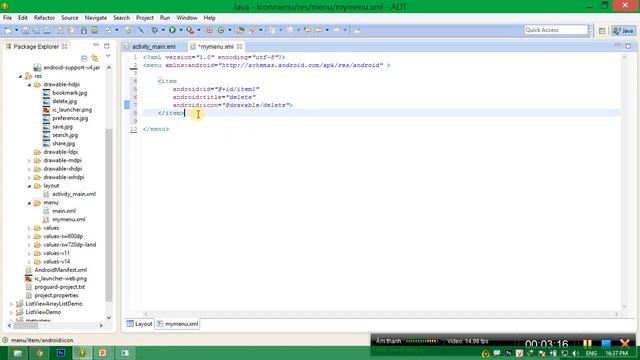Pause the screen recording

tap(587, 344)
